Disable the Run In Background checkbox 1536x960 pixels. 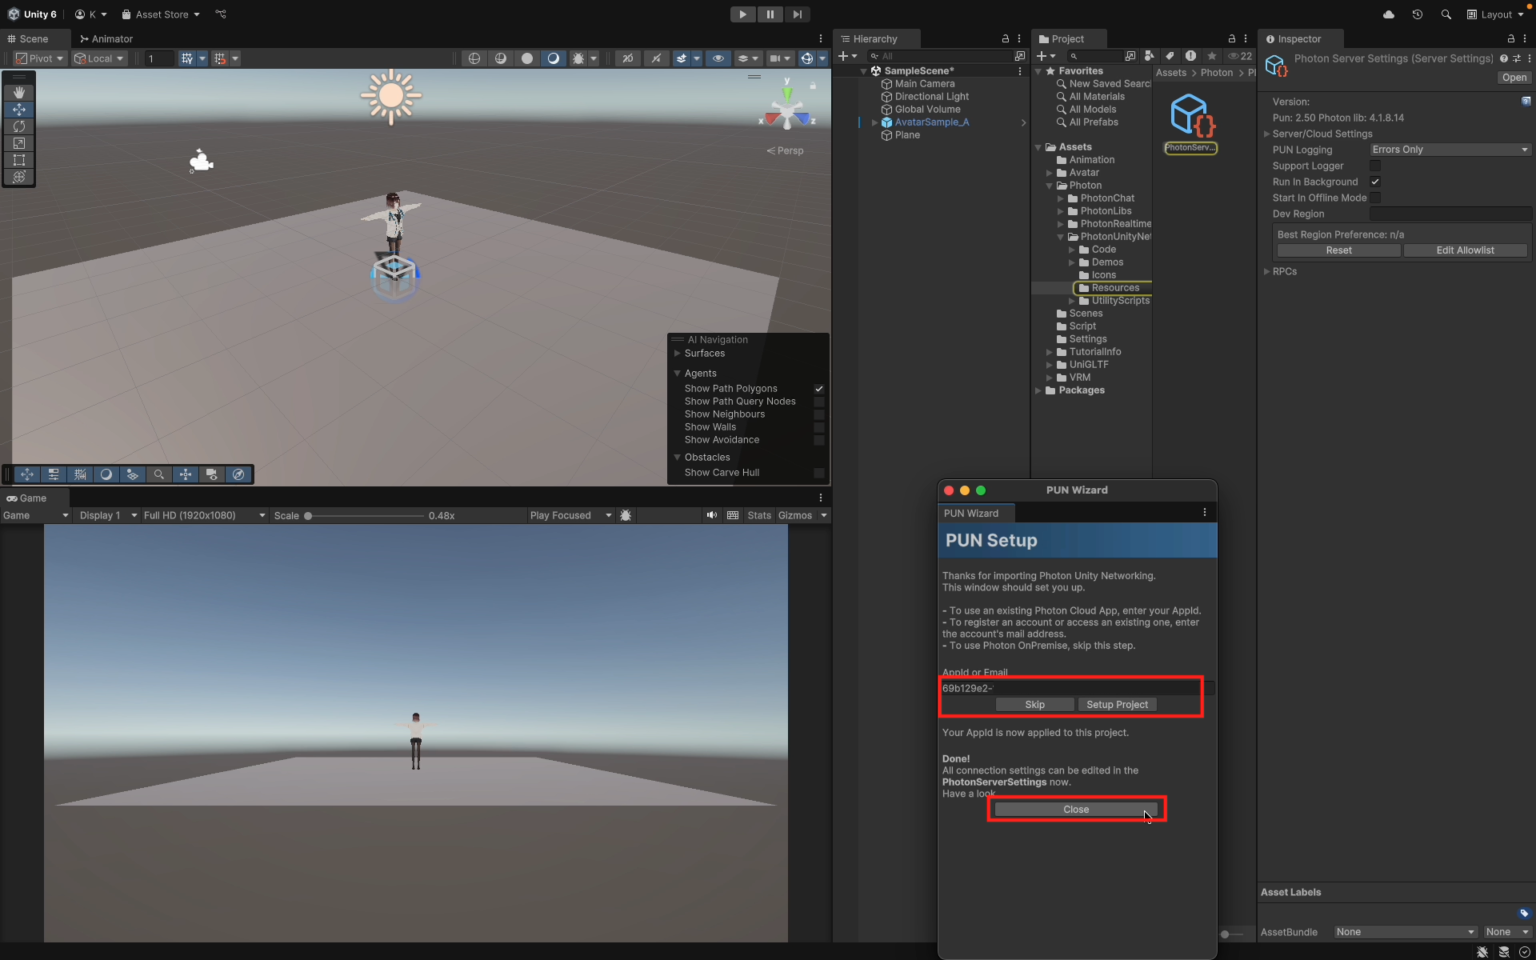[1375, 181]
